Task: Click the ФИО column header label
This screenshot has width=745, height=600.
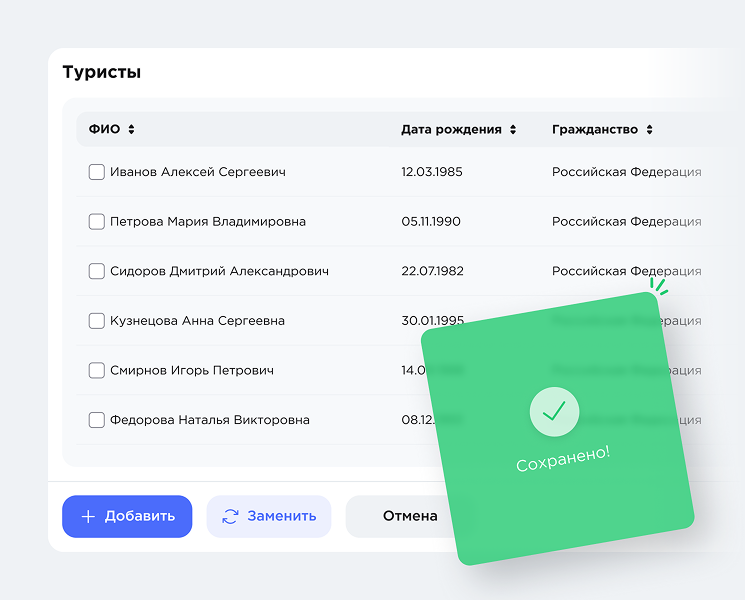Action: (104, 130)
